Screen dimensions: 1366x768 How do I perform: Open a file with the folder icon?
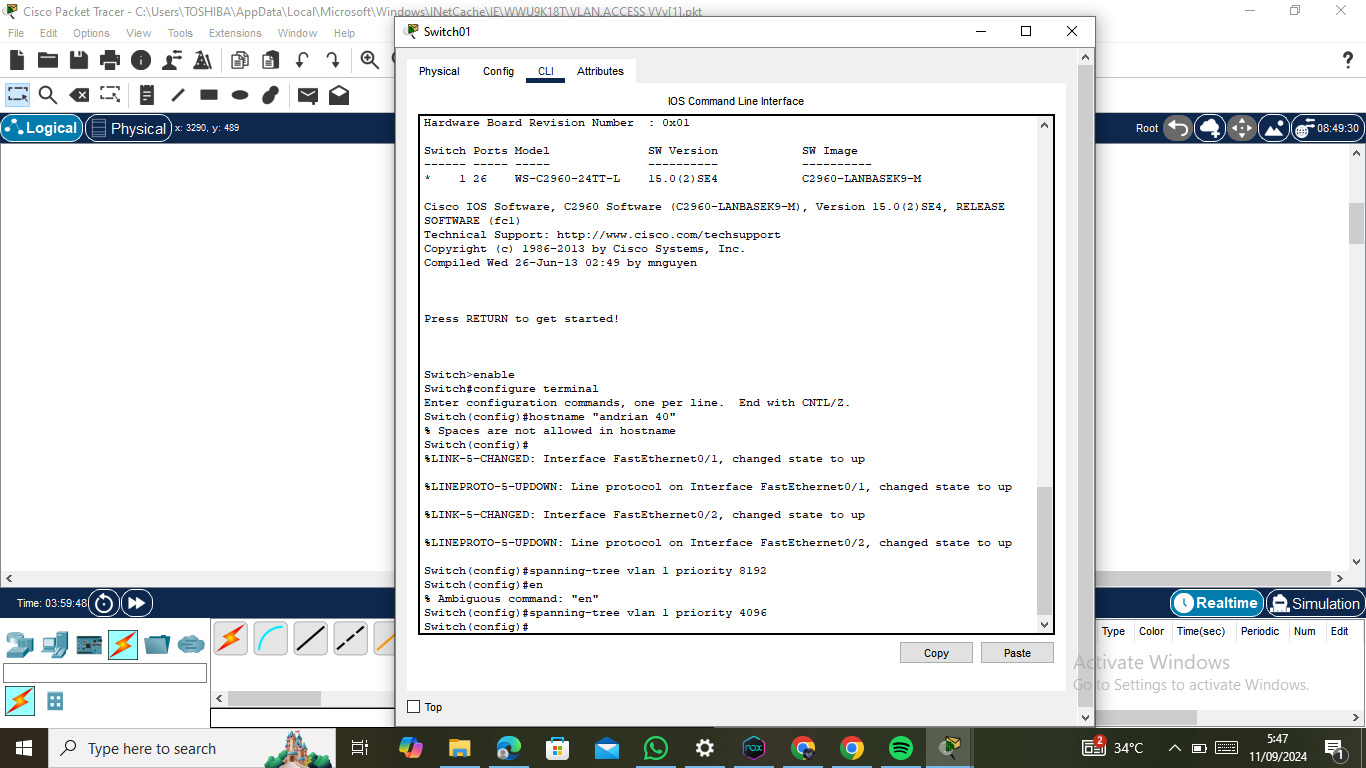tap(47, 60)
